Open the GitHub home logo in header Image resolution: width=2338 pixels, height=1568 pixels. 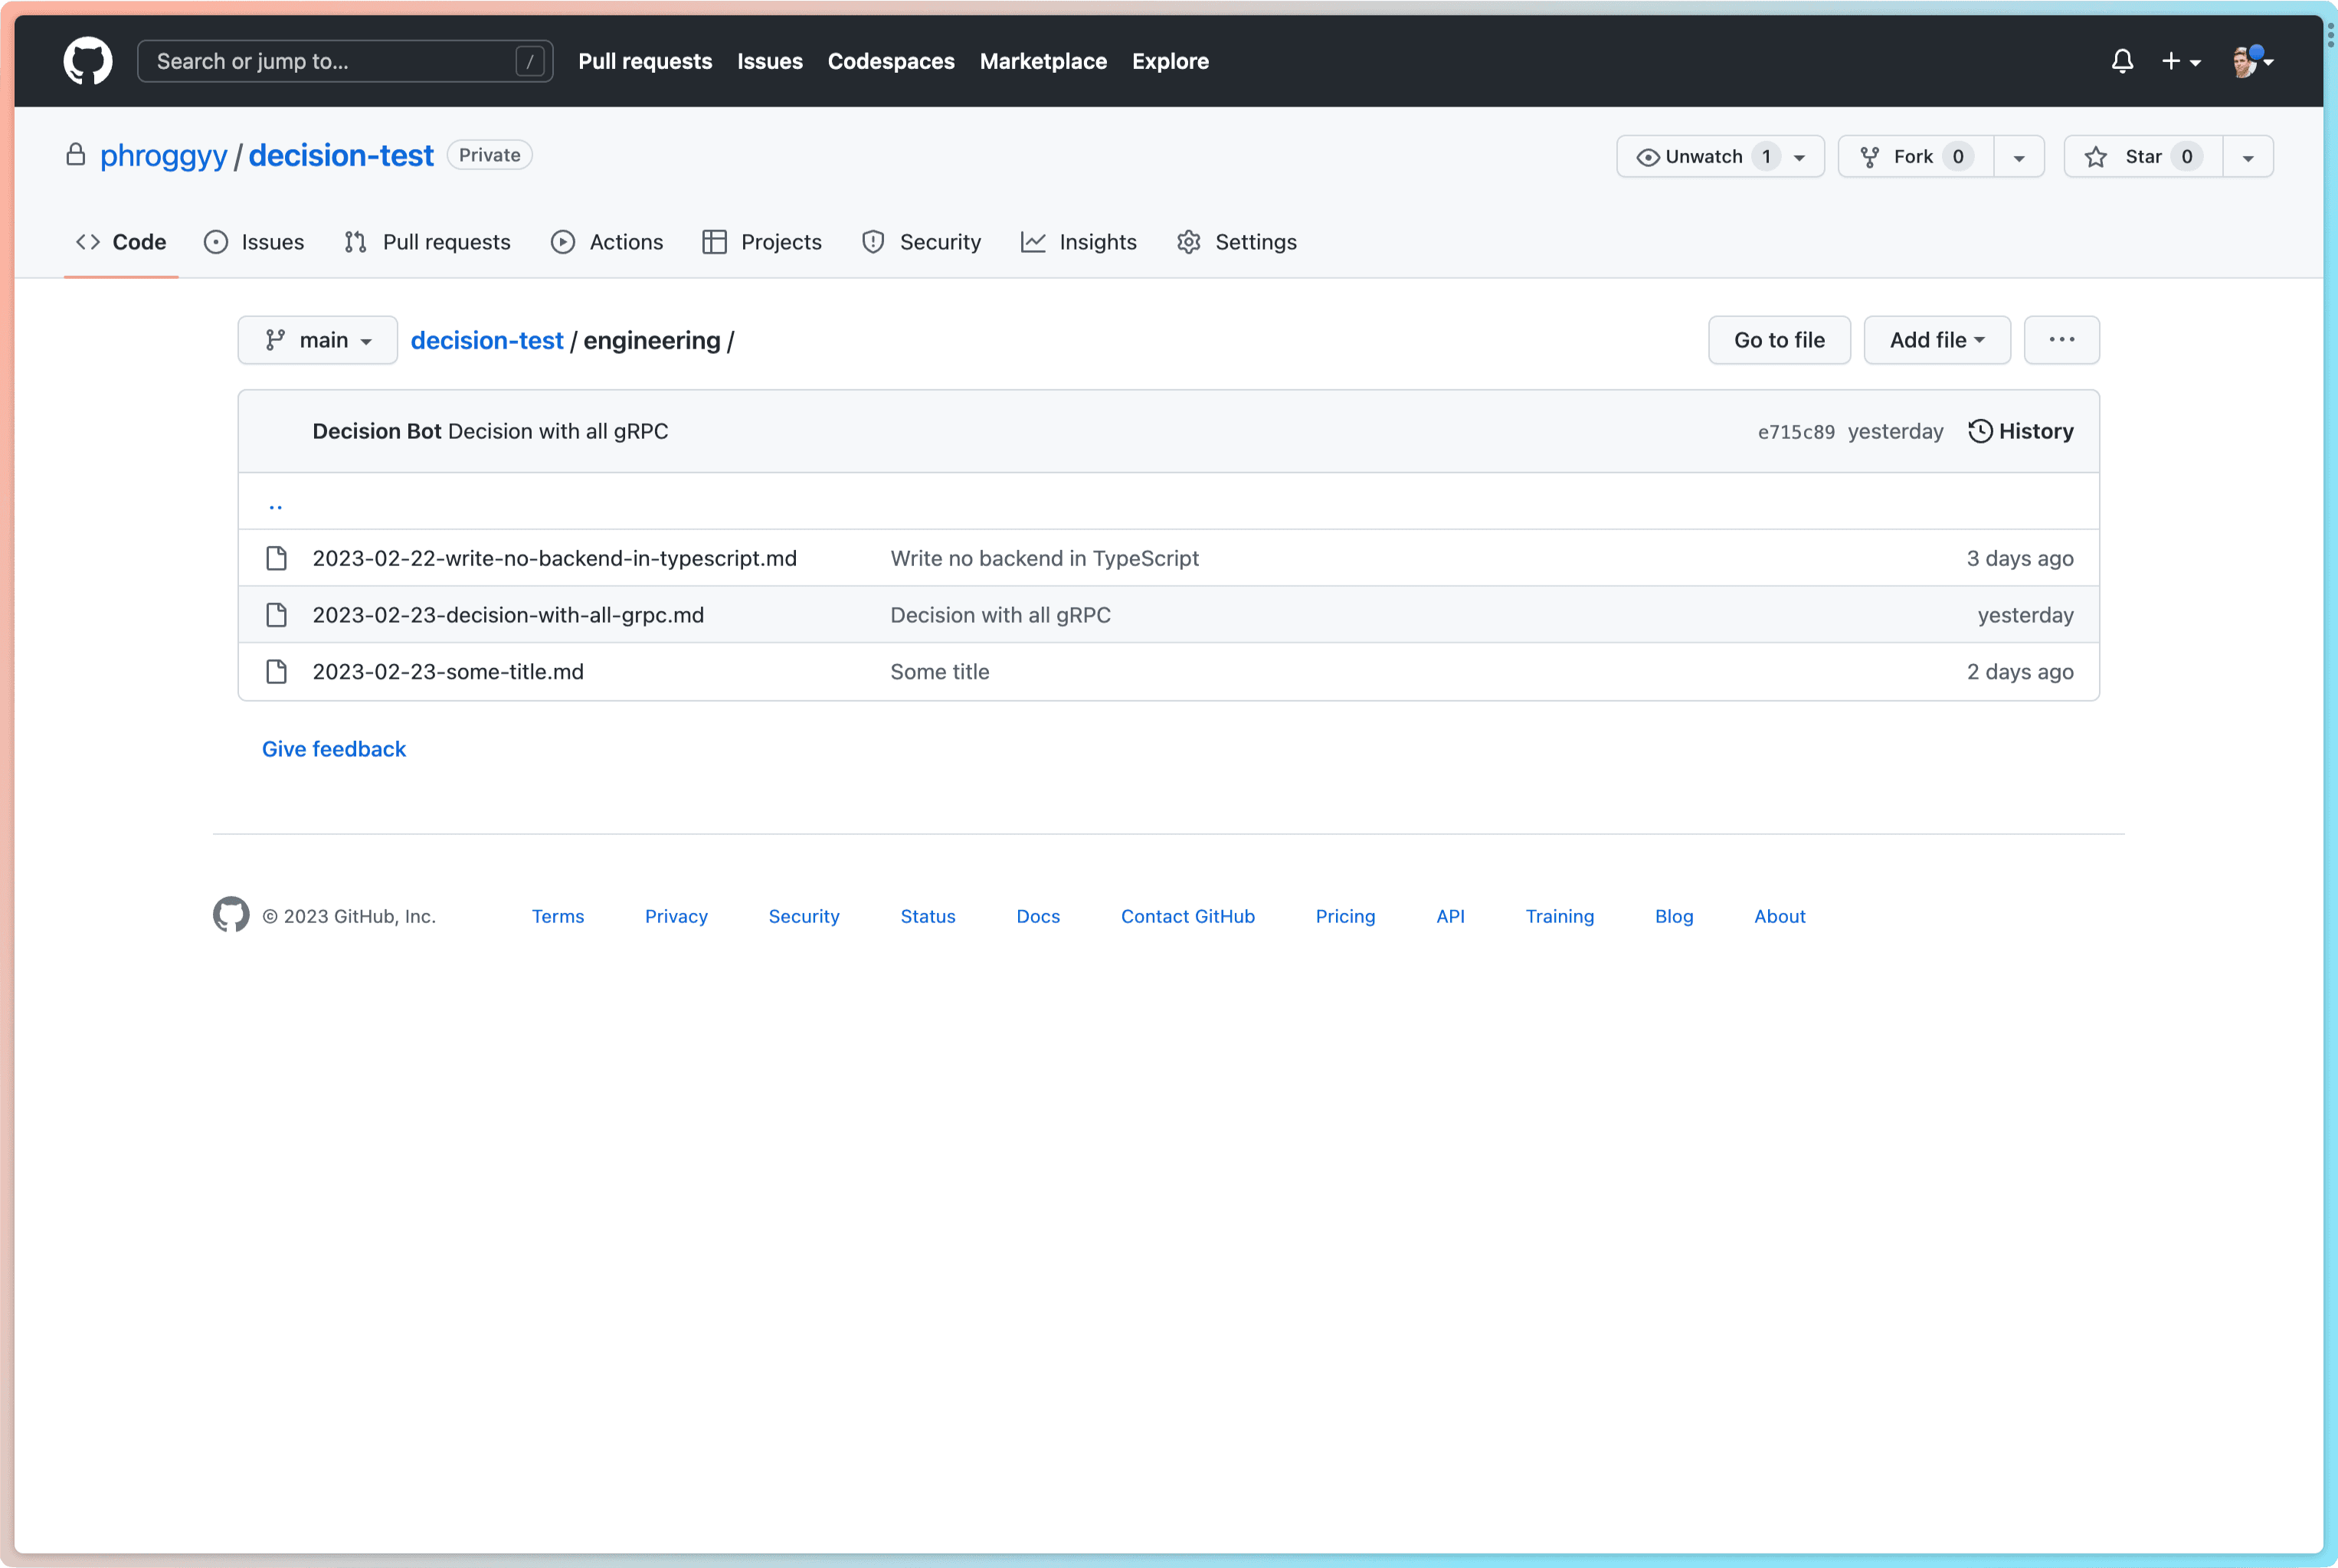coord(88,61)
